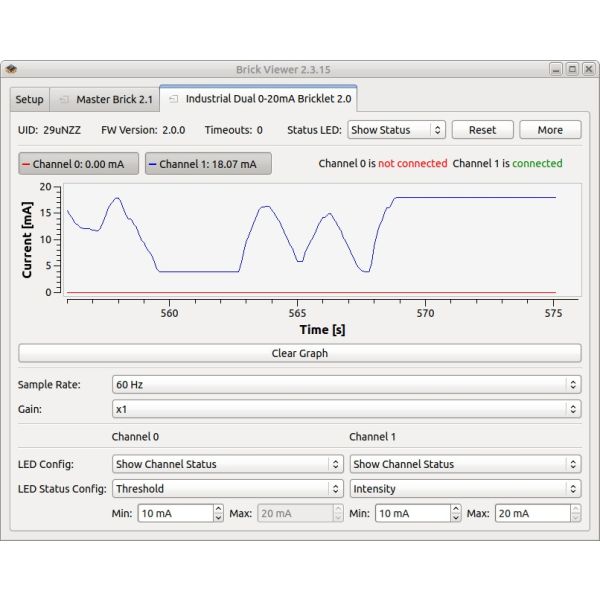Click the Brick Viewer app icon in title bar
Screen dimensions: 600x600
click(x=11, y=69)
